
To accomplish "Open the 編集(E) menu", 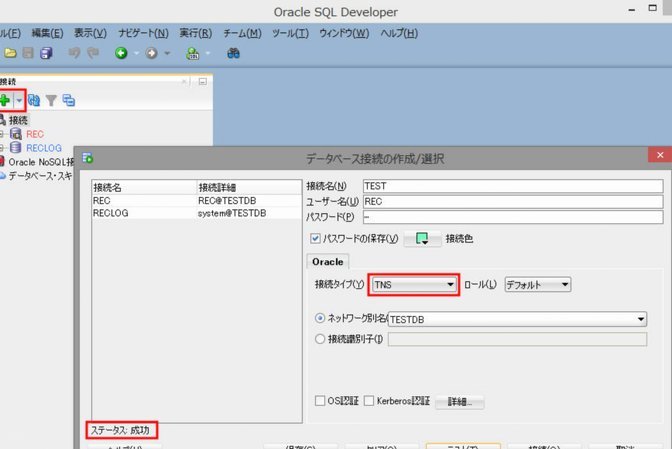I will click(47, 33).
